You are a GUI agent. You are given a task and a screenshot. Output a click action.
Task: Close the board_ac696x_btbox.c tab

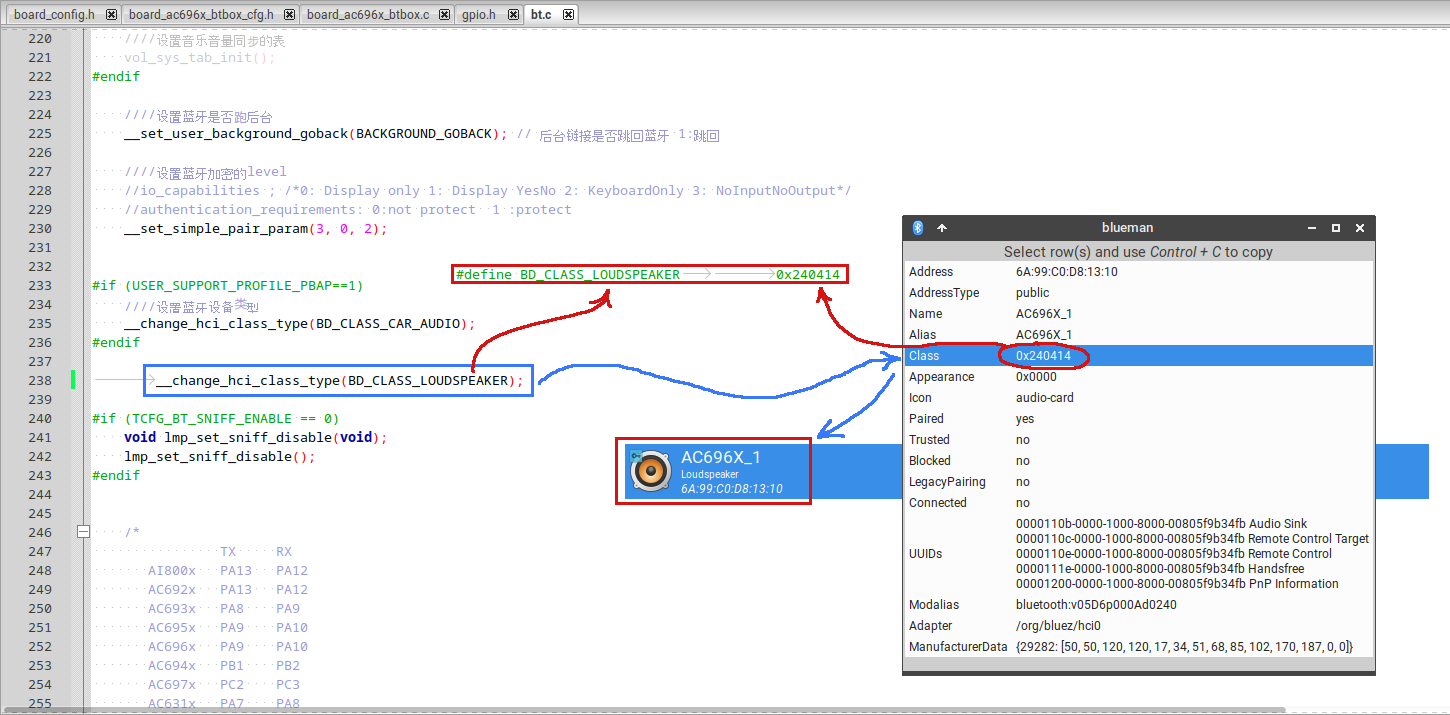pos(445,15)
